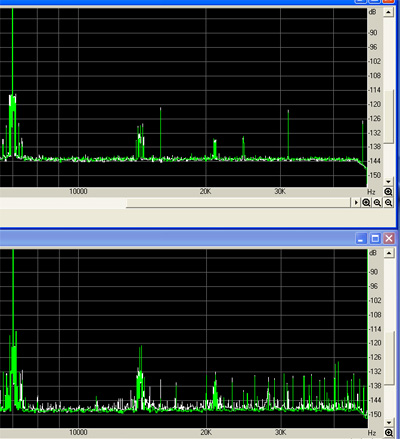
Task: Maximize the bottom spectrum window
Action: point(375,238)
